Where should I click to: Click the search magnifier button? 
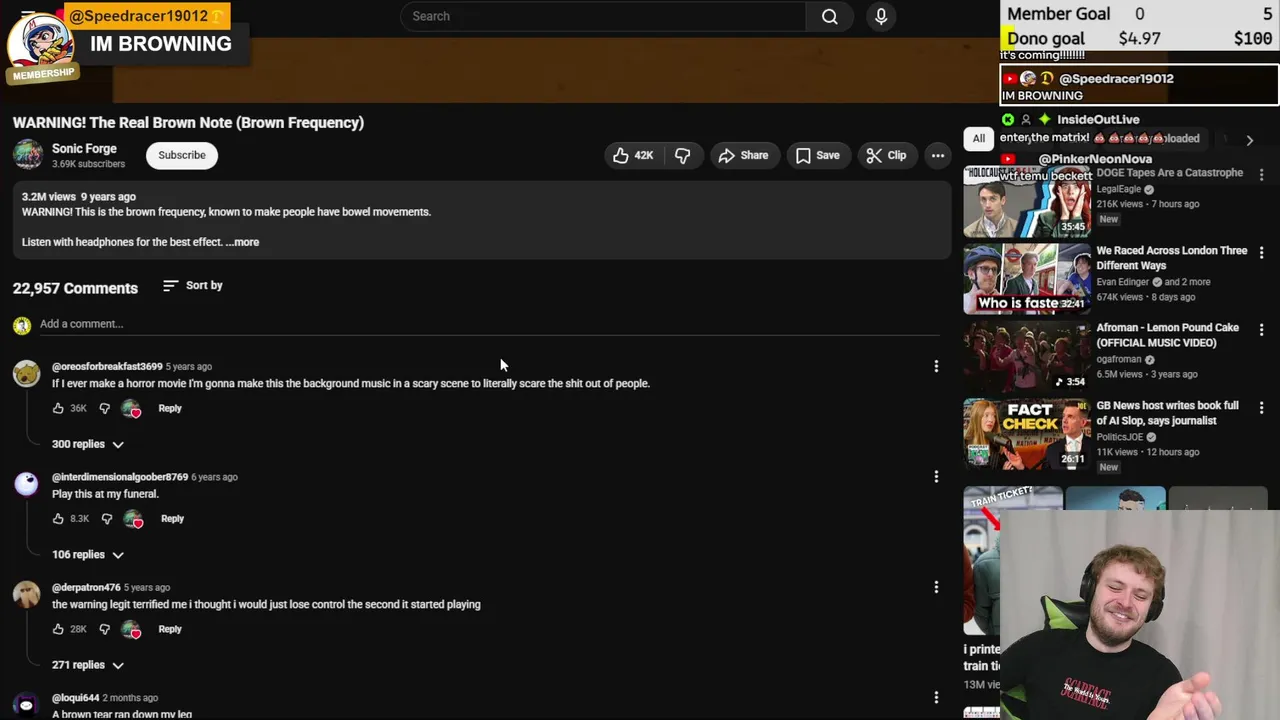pyautogui.click(x=829, y=16)
